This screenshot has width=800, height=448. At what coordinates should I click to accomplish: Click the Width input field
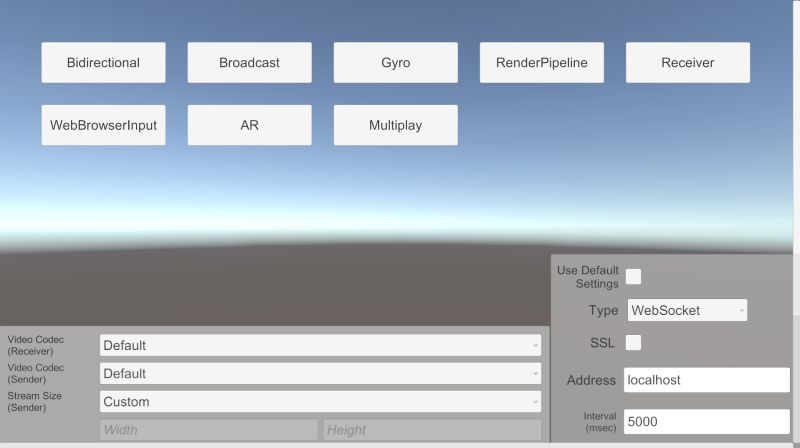coord(209,430)
